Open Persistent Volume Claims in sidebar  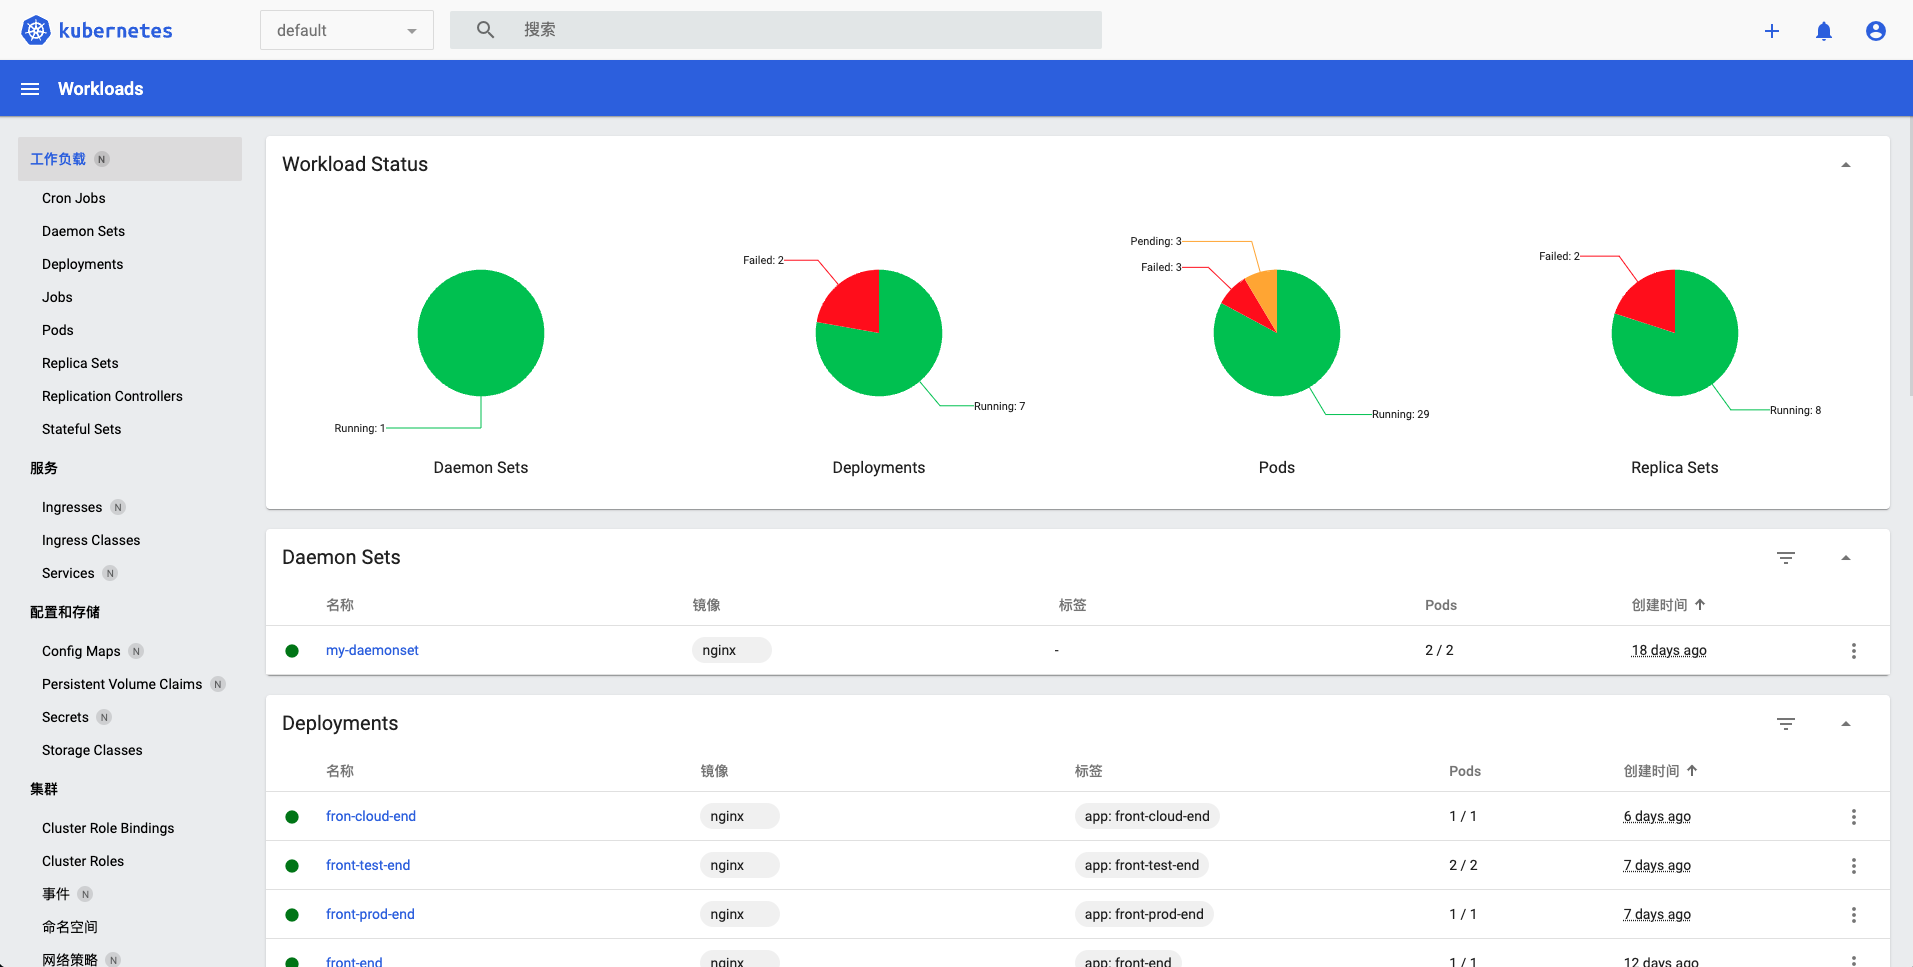[122, 684]
